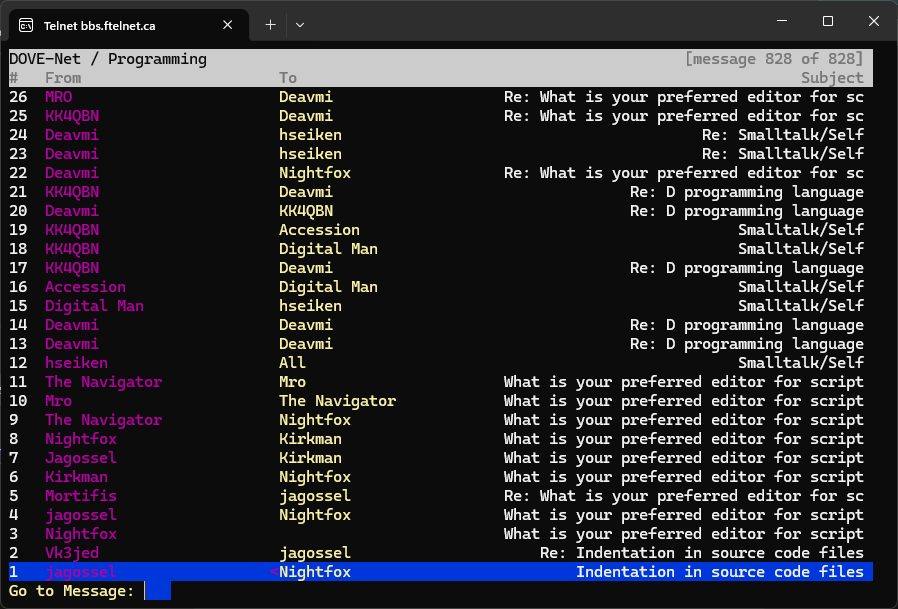Screen dimensions: 898x609
Task: Select message 17 row
Action: (440, 268)
